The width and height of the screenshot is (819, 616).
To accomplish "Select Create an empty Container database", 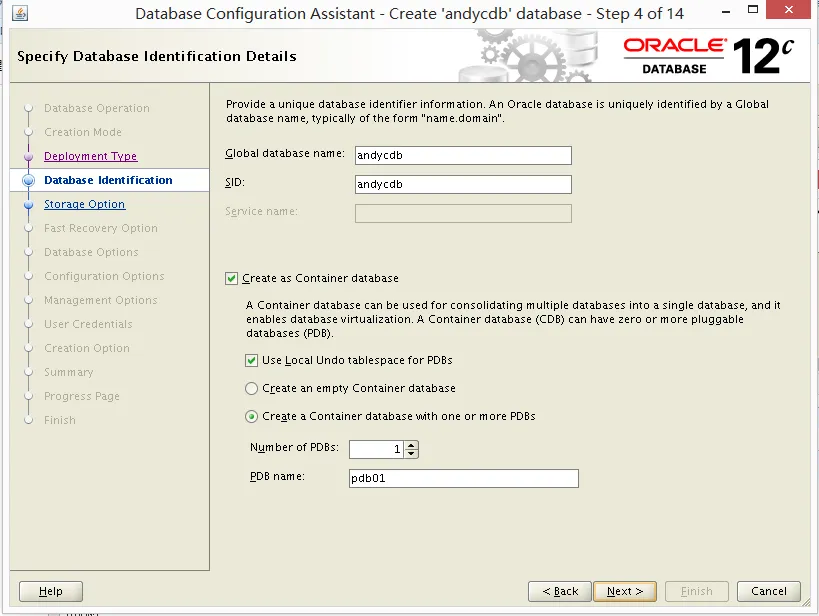I will (251, 388).
